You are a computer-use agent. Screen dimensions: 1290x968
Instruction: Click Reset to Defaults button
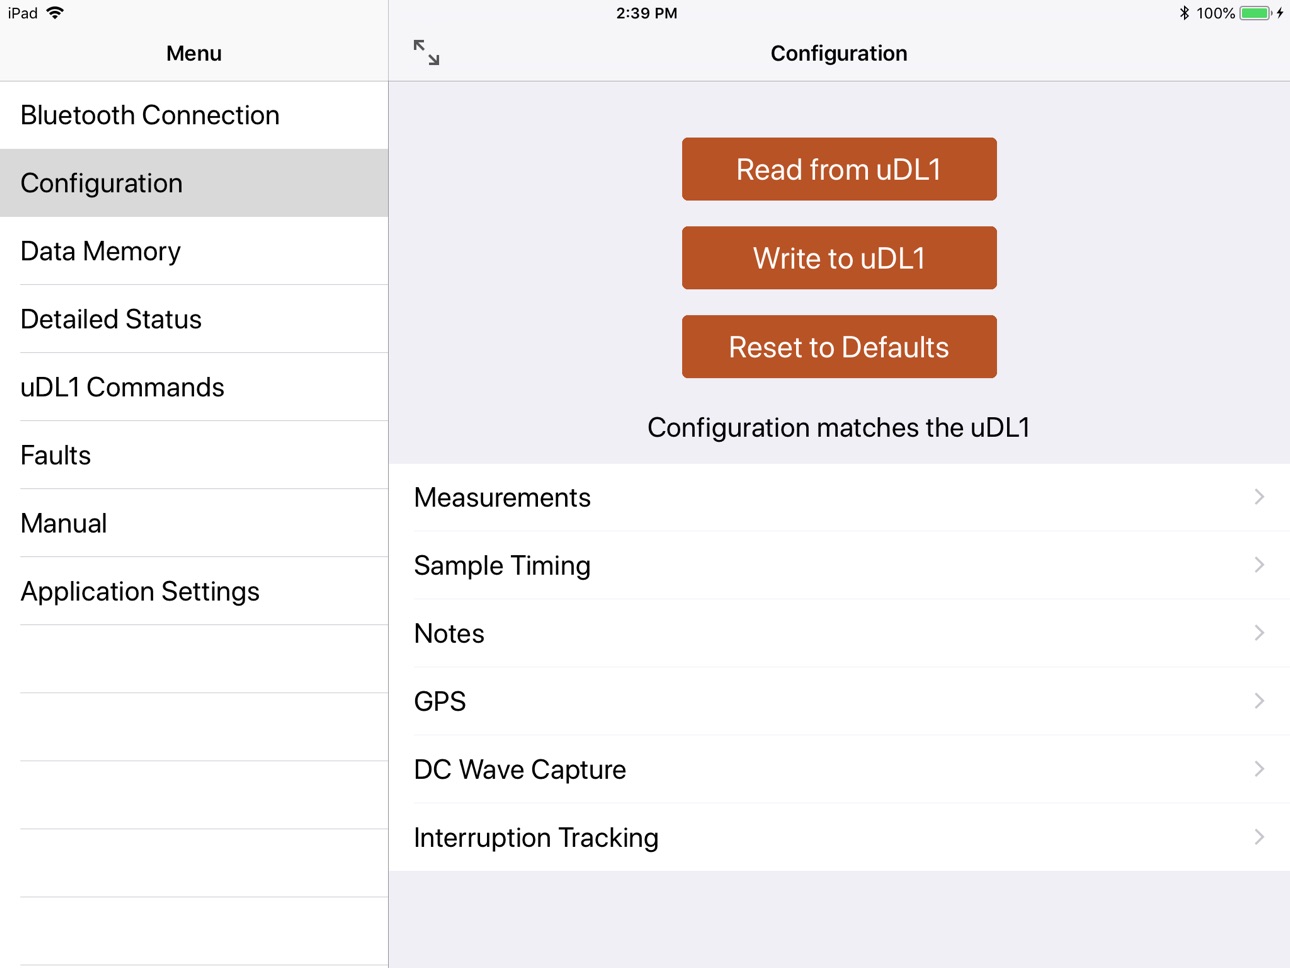tap(839, 347)
